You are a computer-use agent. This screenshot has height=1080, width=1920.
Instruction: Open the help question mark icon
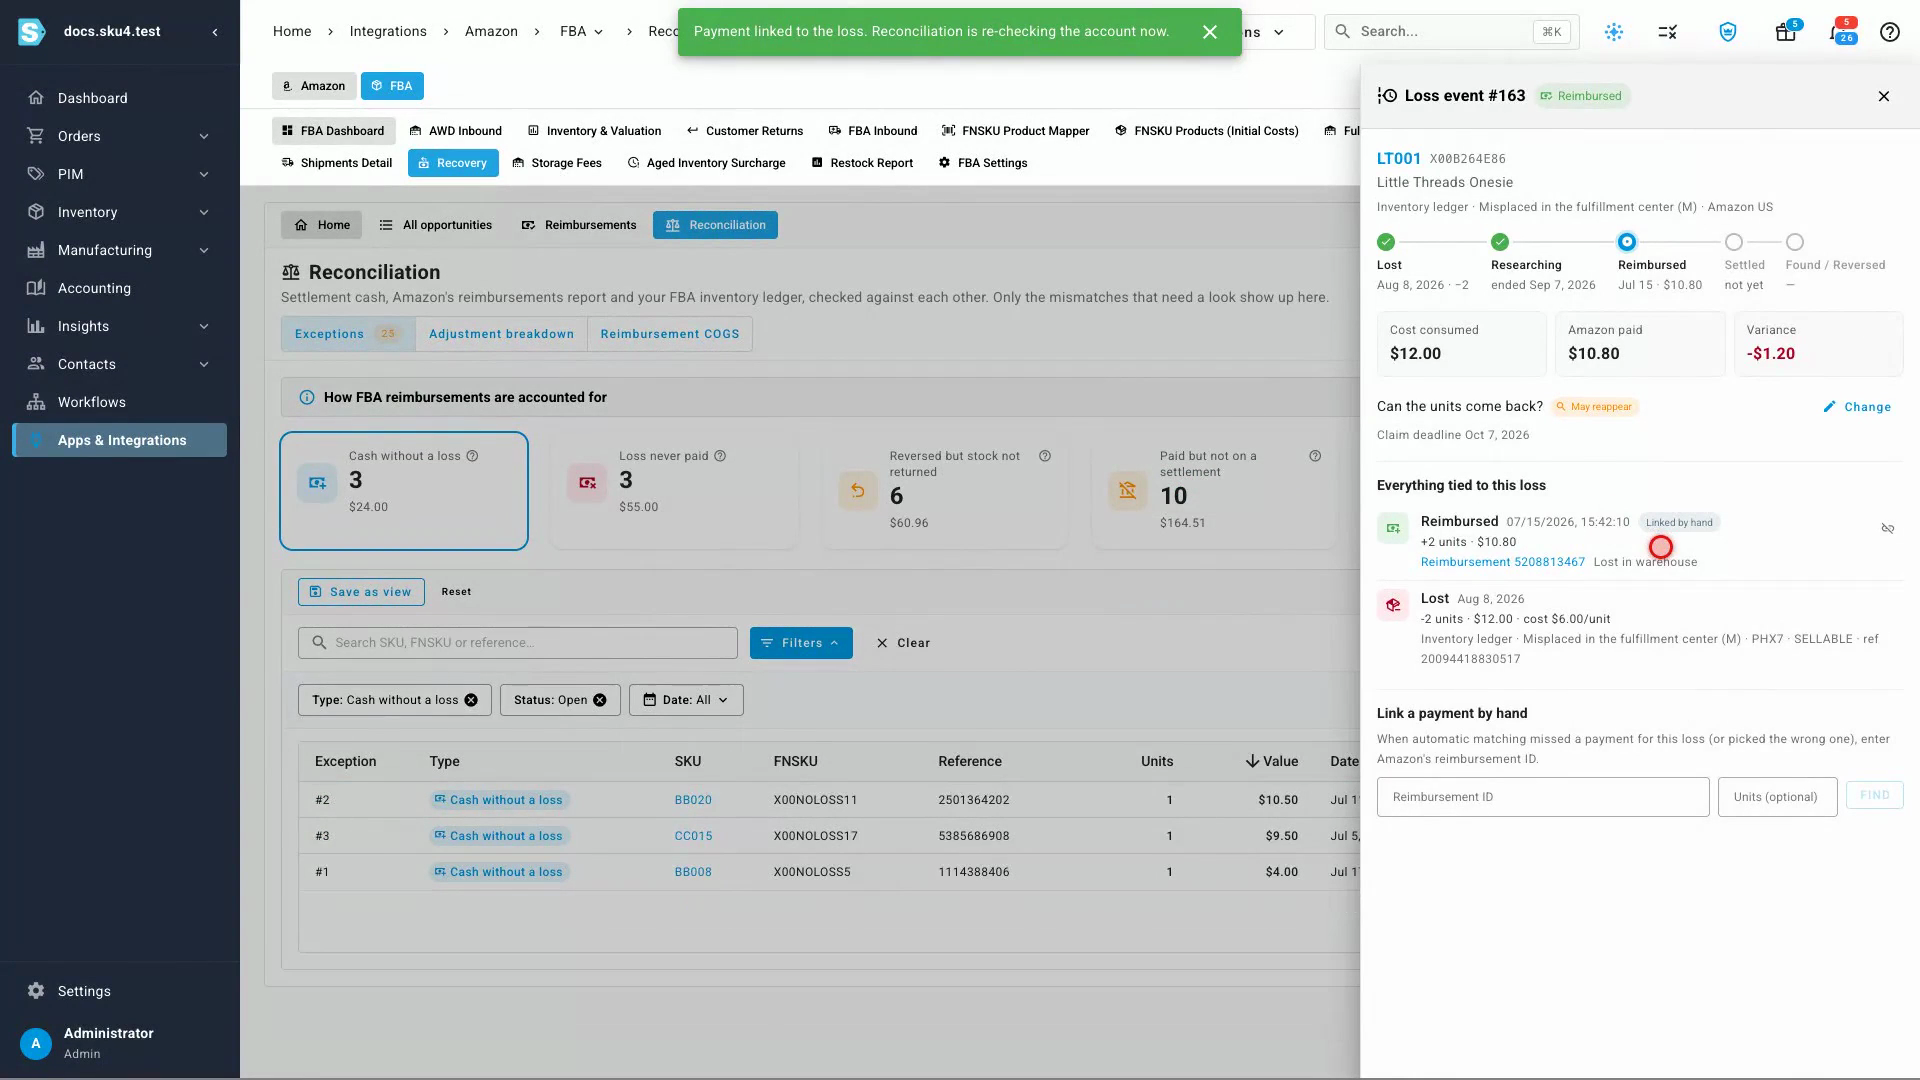[1889, 32]
